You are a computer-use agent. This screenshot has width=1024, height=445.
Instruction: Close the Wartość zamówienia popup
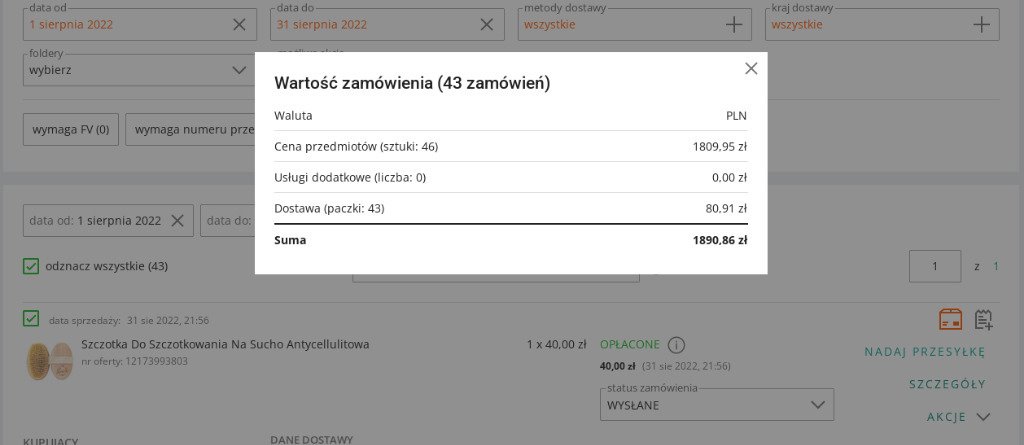click(751, 68)
